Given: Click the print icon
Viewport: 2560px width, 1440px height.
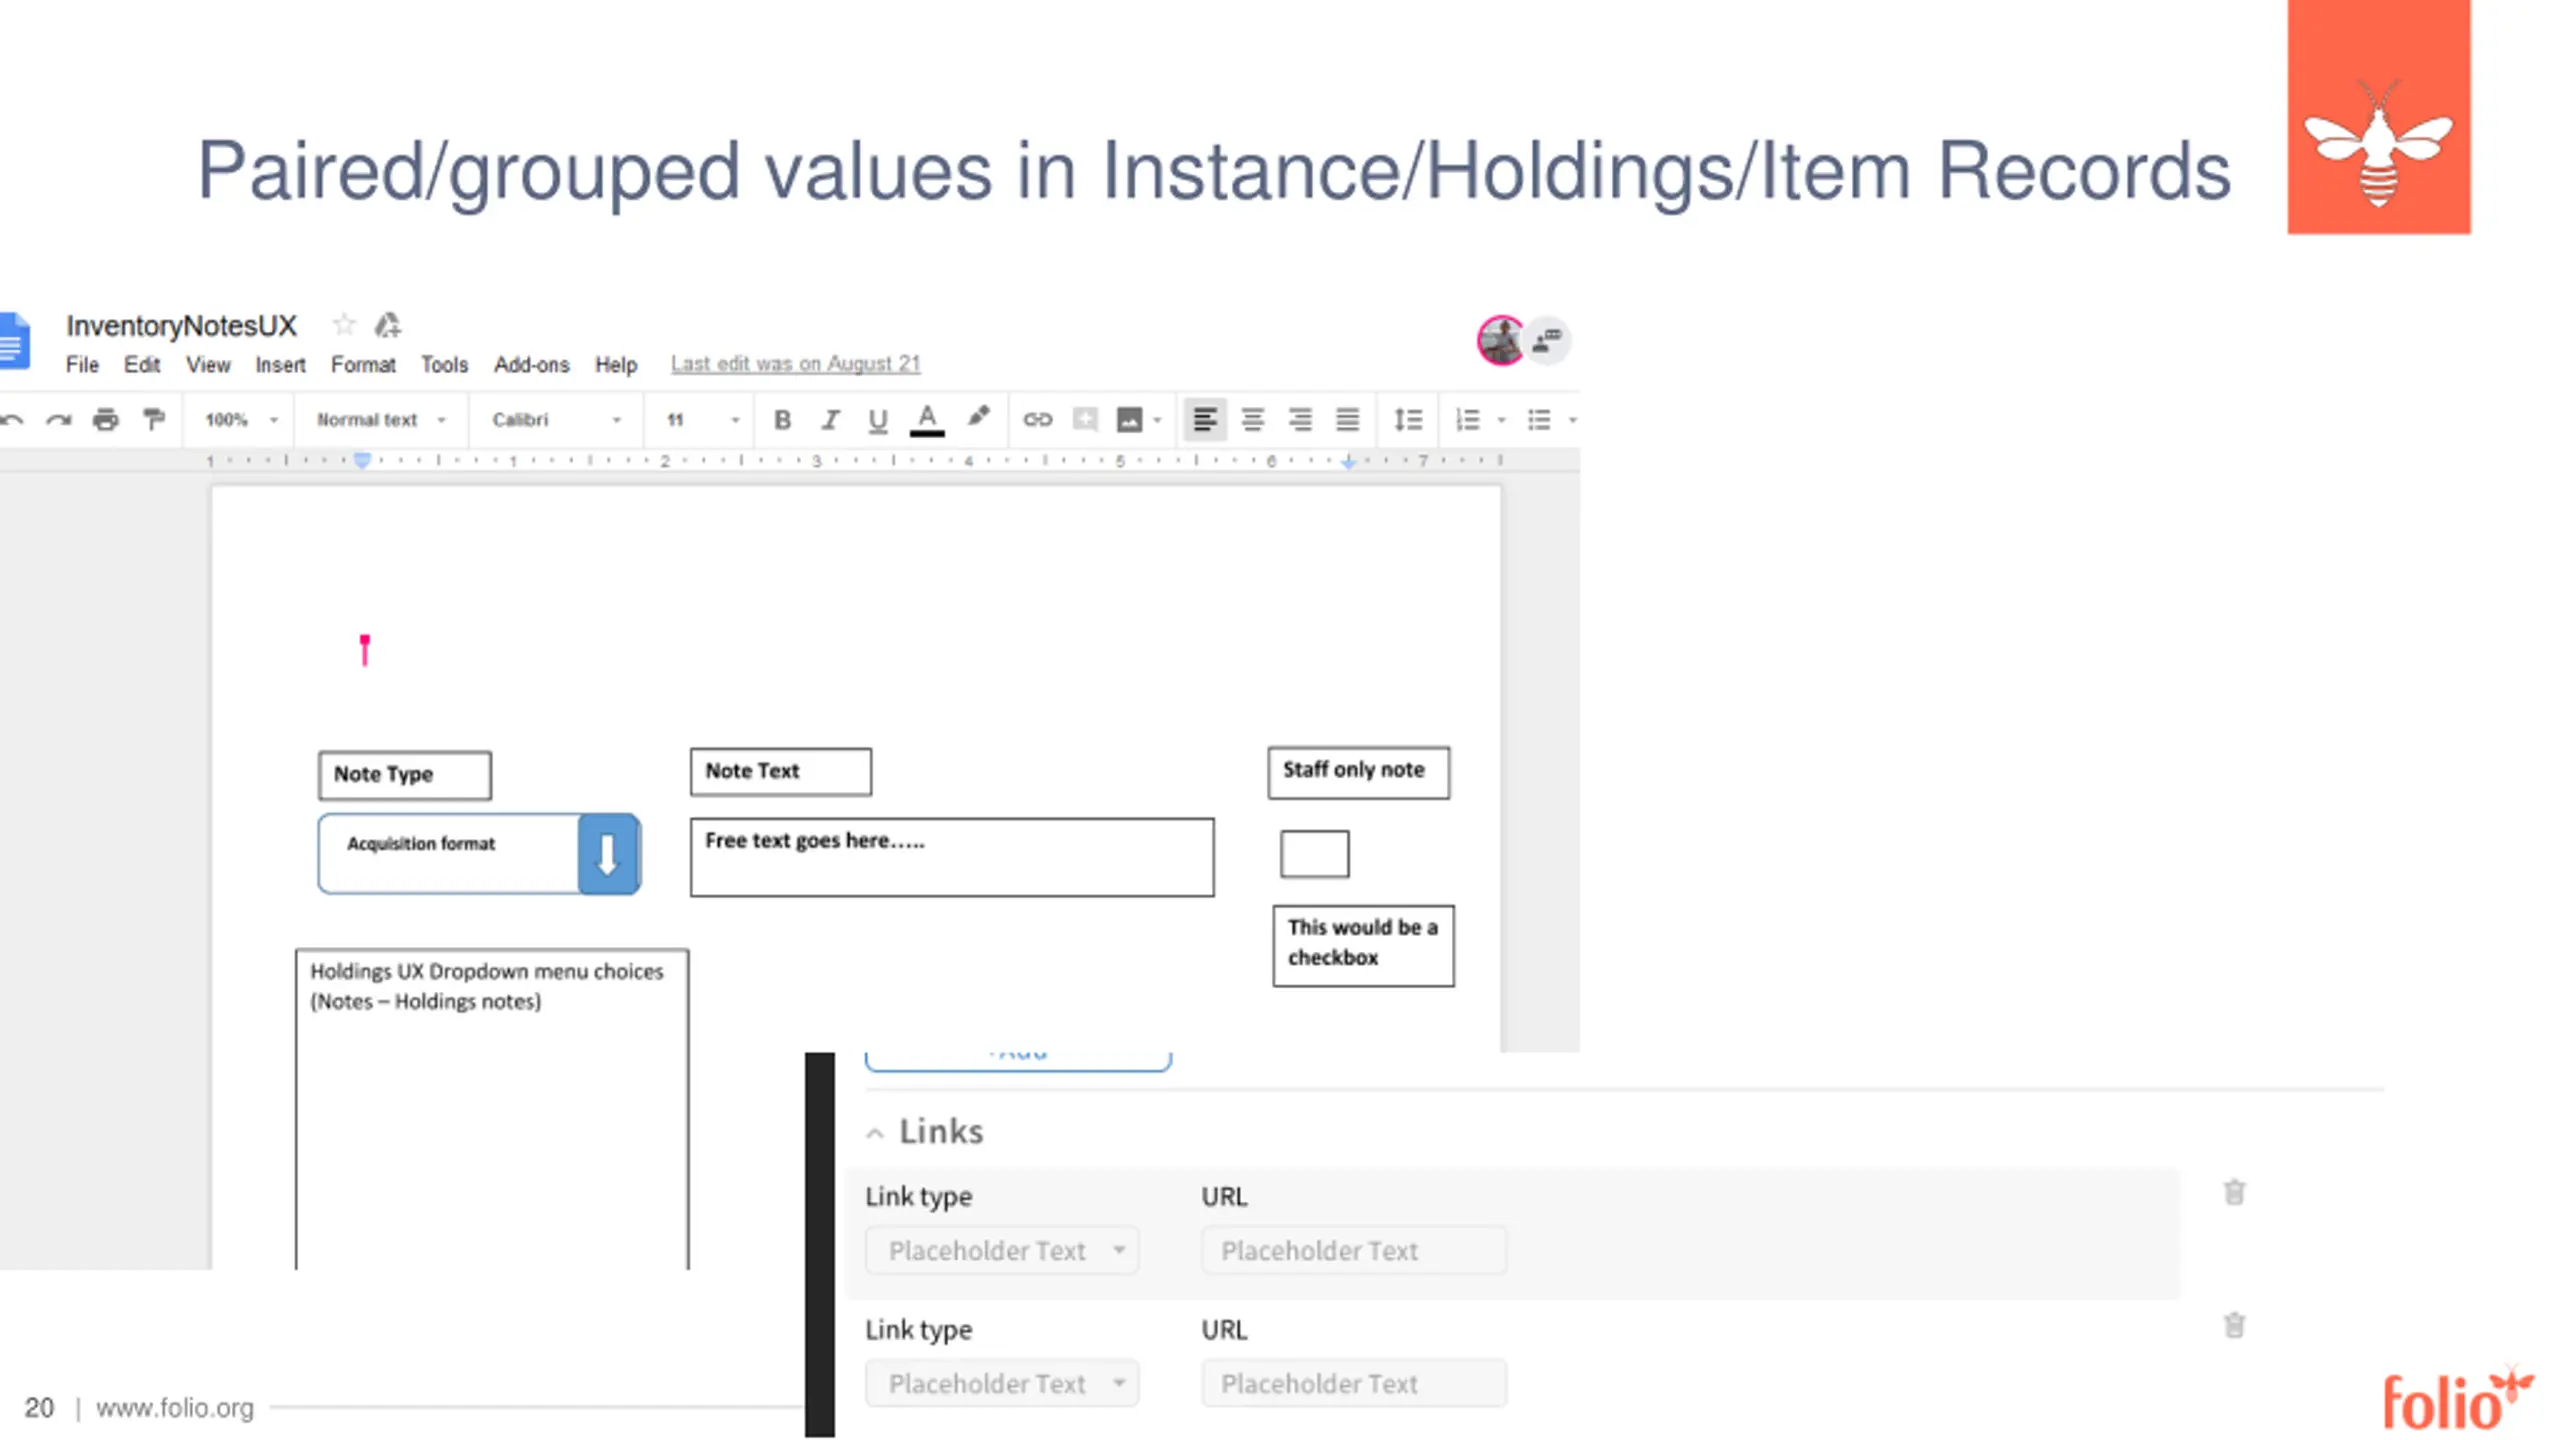Looking at the screenshot, I should click(x=106, y=420).
